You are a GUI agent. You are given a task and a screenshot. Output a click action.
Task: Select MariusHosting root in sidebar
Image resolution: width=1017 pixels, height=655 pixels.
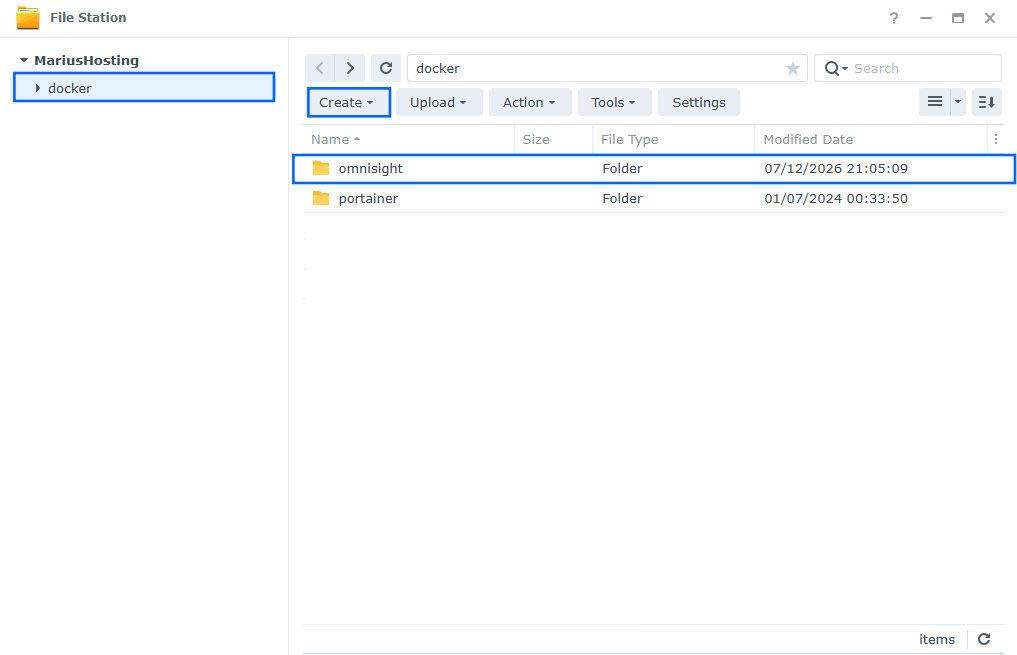(x=86, y=60)
